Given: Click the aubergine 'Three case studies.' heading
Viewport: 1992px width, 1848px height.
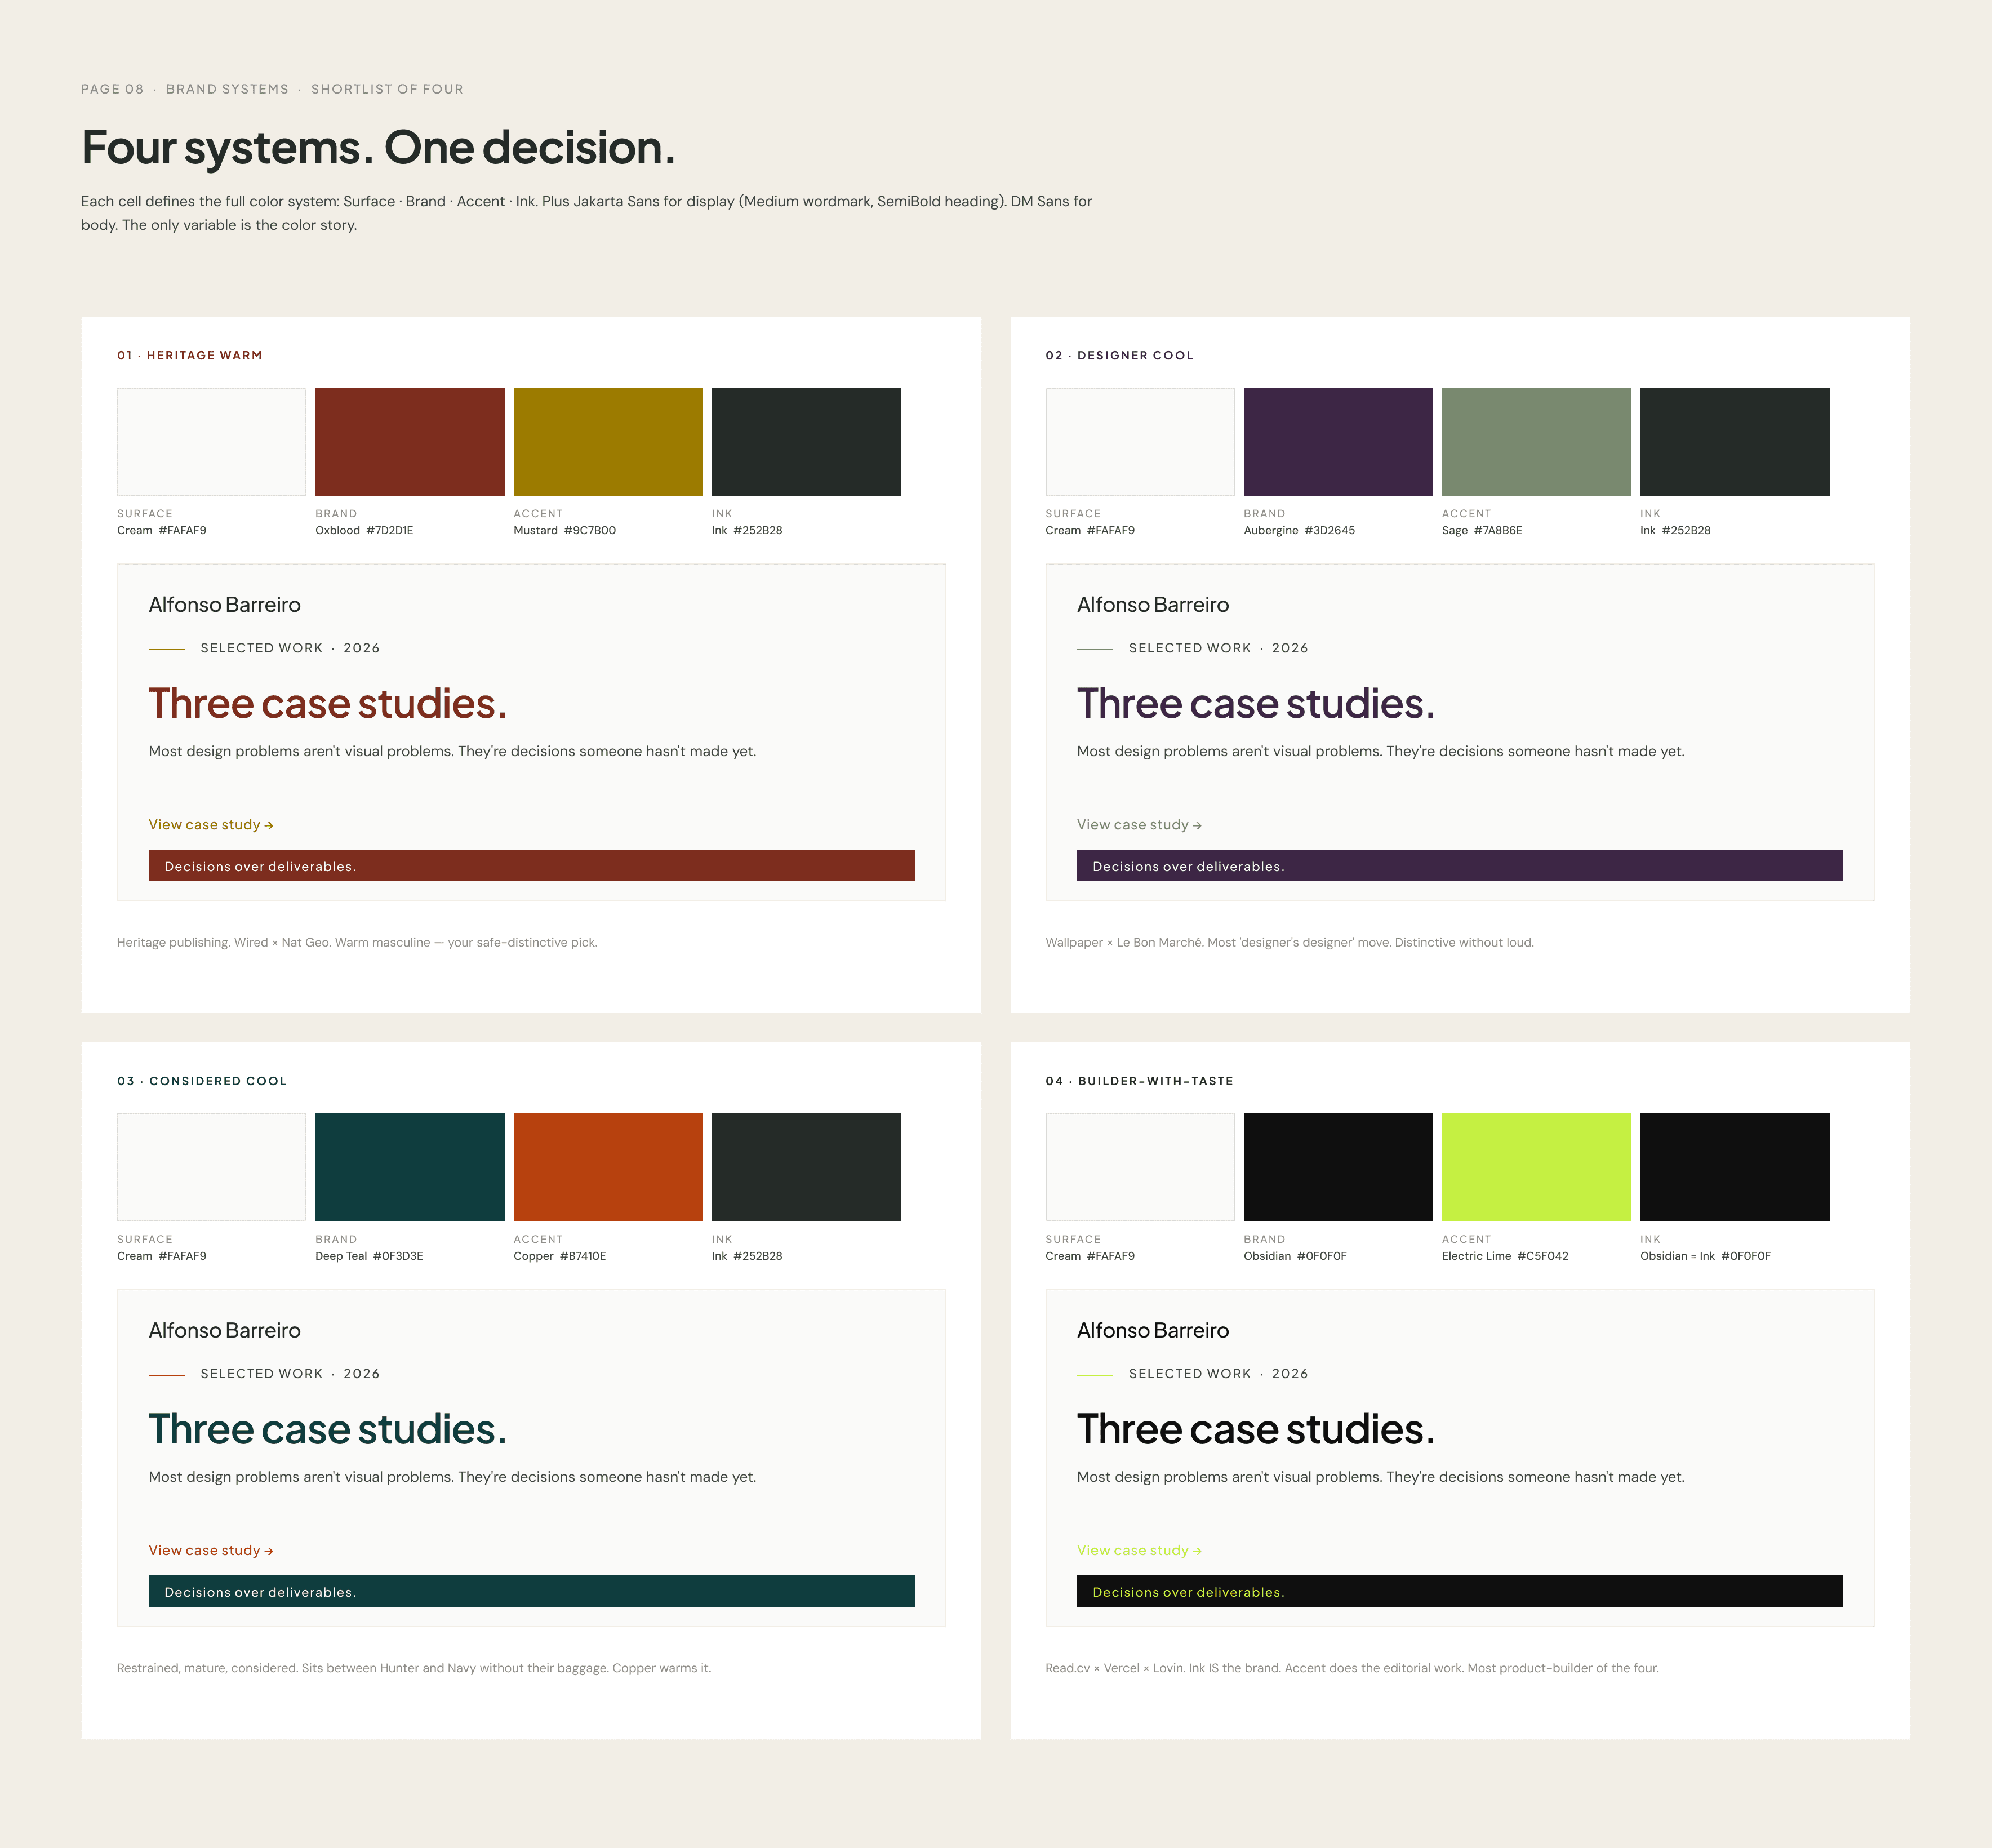Looking at the screenshot, I should 1256,704.
